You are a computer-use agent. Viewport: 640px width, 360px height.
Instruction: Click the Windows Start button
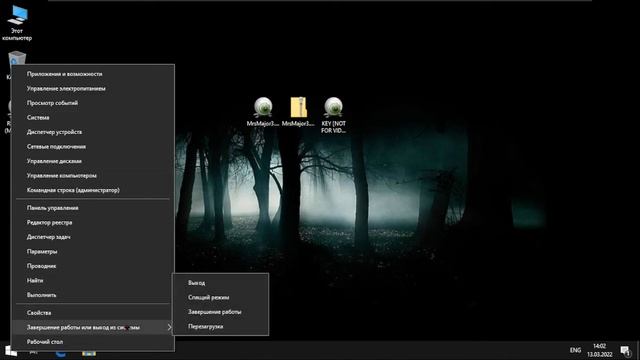click(x=11, y=351)
